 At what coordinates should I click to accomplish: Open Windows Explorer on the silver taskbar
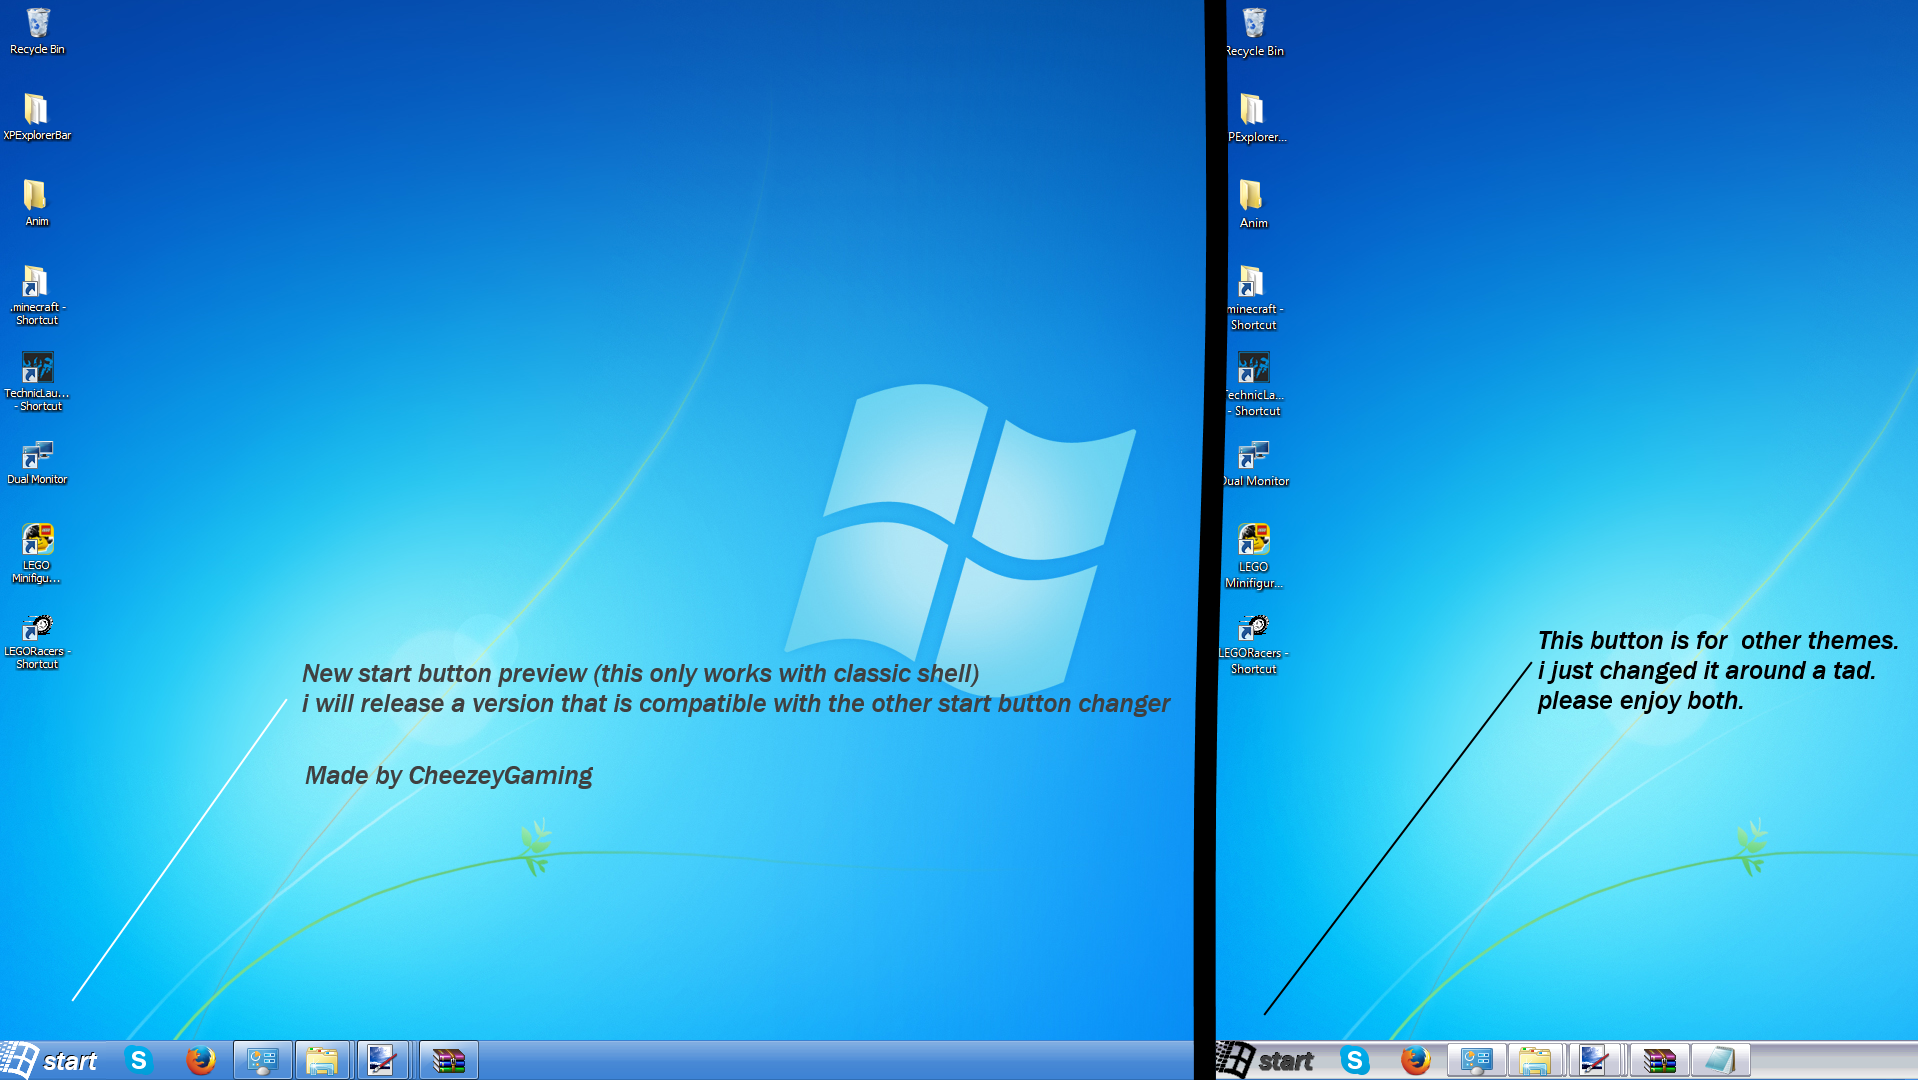(1536, 1060)
